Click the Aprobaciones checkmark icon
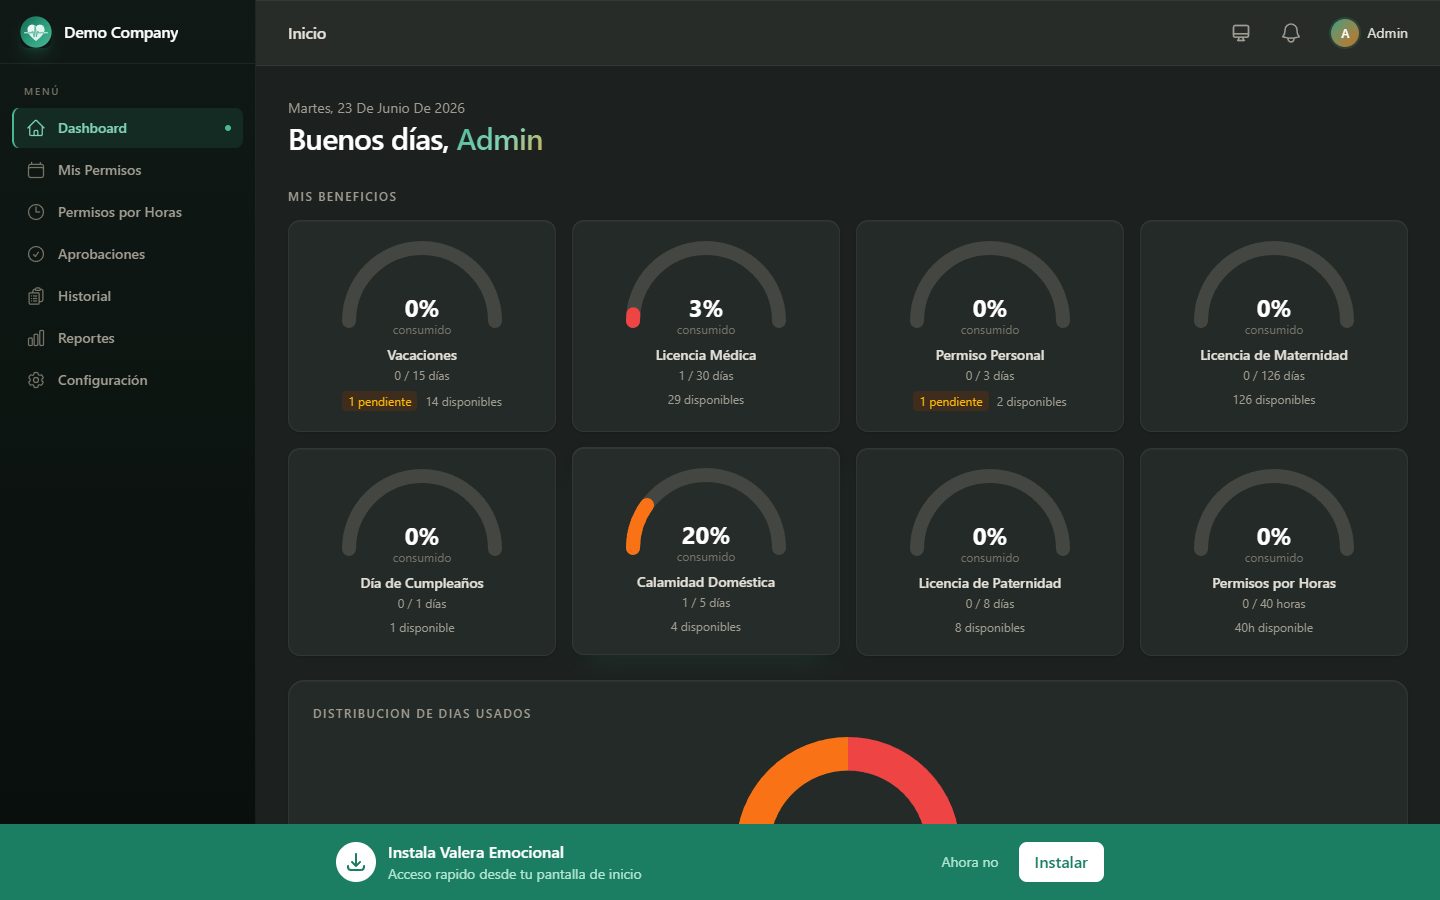 (x=36, y=254)
